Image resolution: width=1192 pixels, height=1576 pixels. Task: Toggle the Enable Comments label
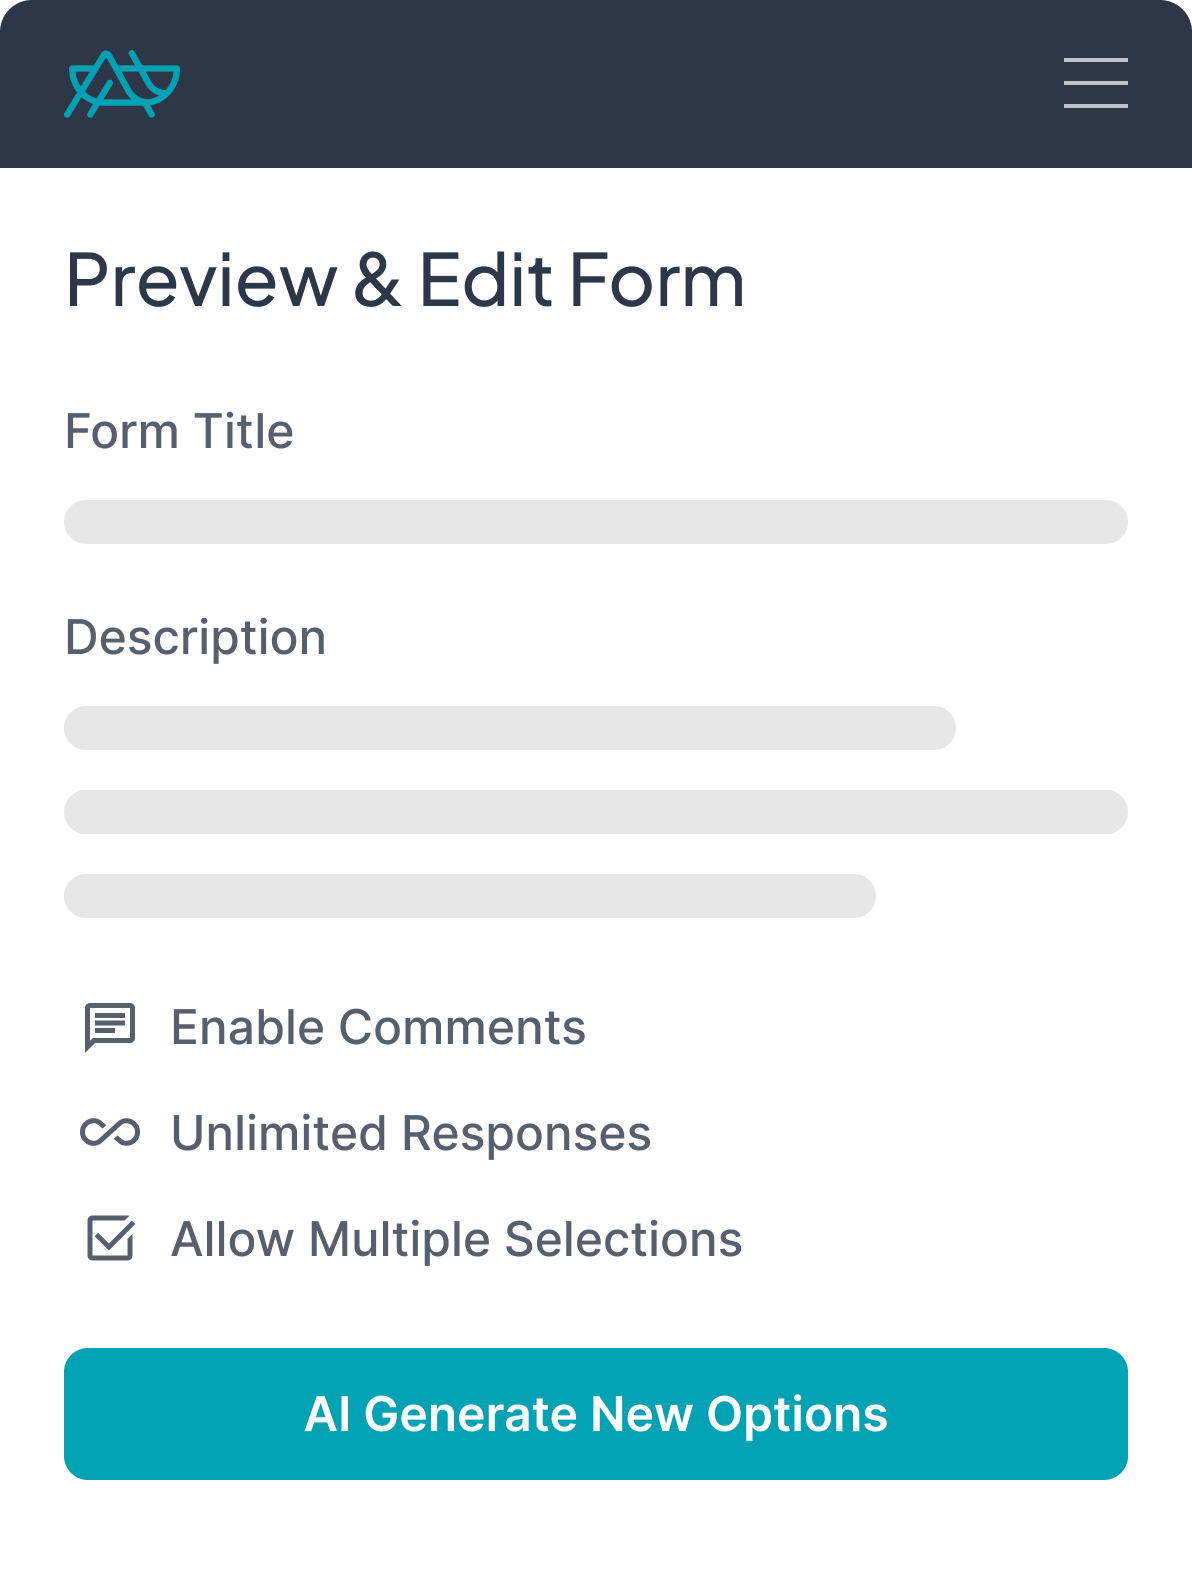[378, 1028]
